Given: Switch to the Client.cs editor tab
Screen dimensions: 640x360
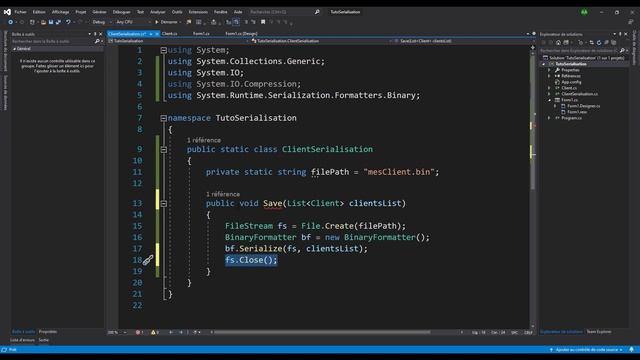Looking at the screenshot, I should pos(169,33).
